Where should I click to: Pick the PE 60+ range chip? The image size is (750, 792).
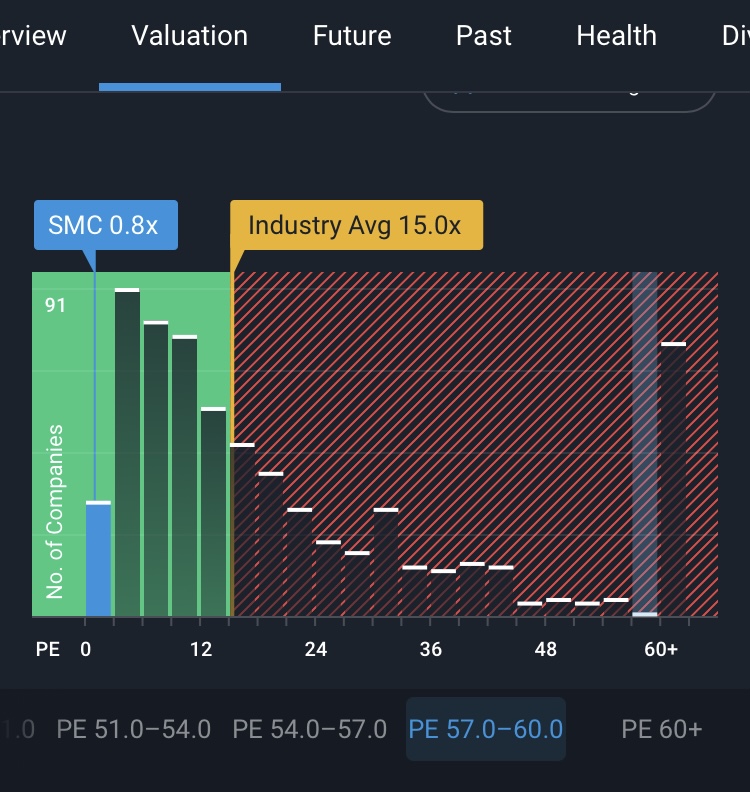coord(661,729)
